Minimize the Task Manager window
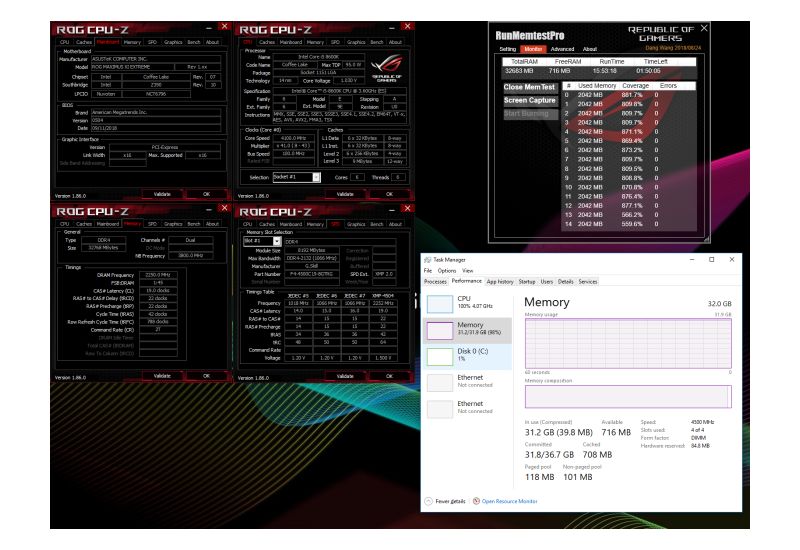Image resolution: width=800 pixels, height=550 pixels. (x=692, y=260)
